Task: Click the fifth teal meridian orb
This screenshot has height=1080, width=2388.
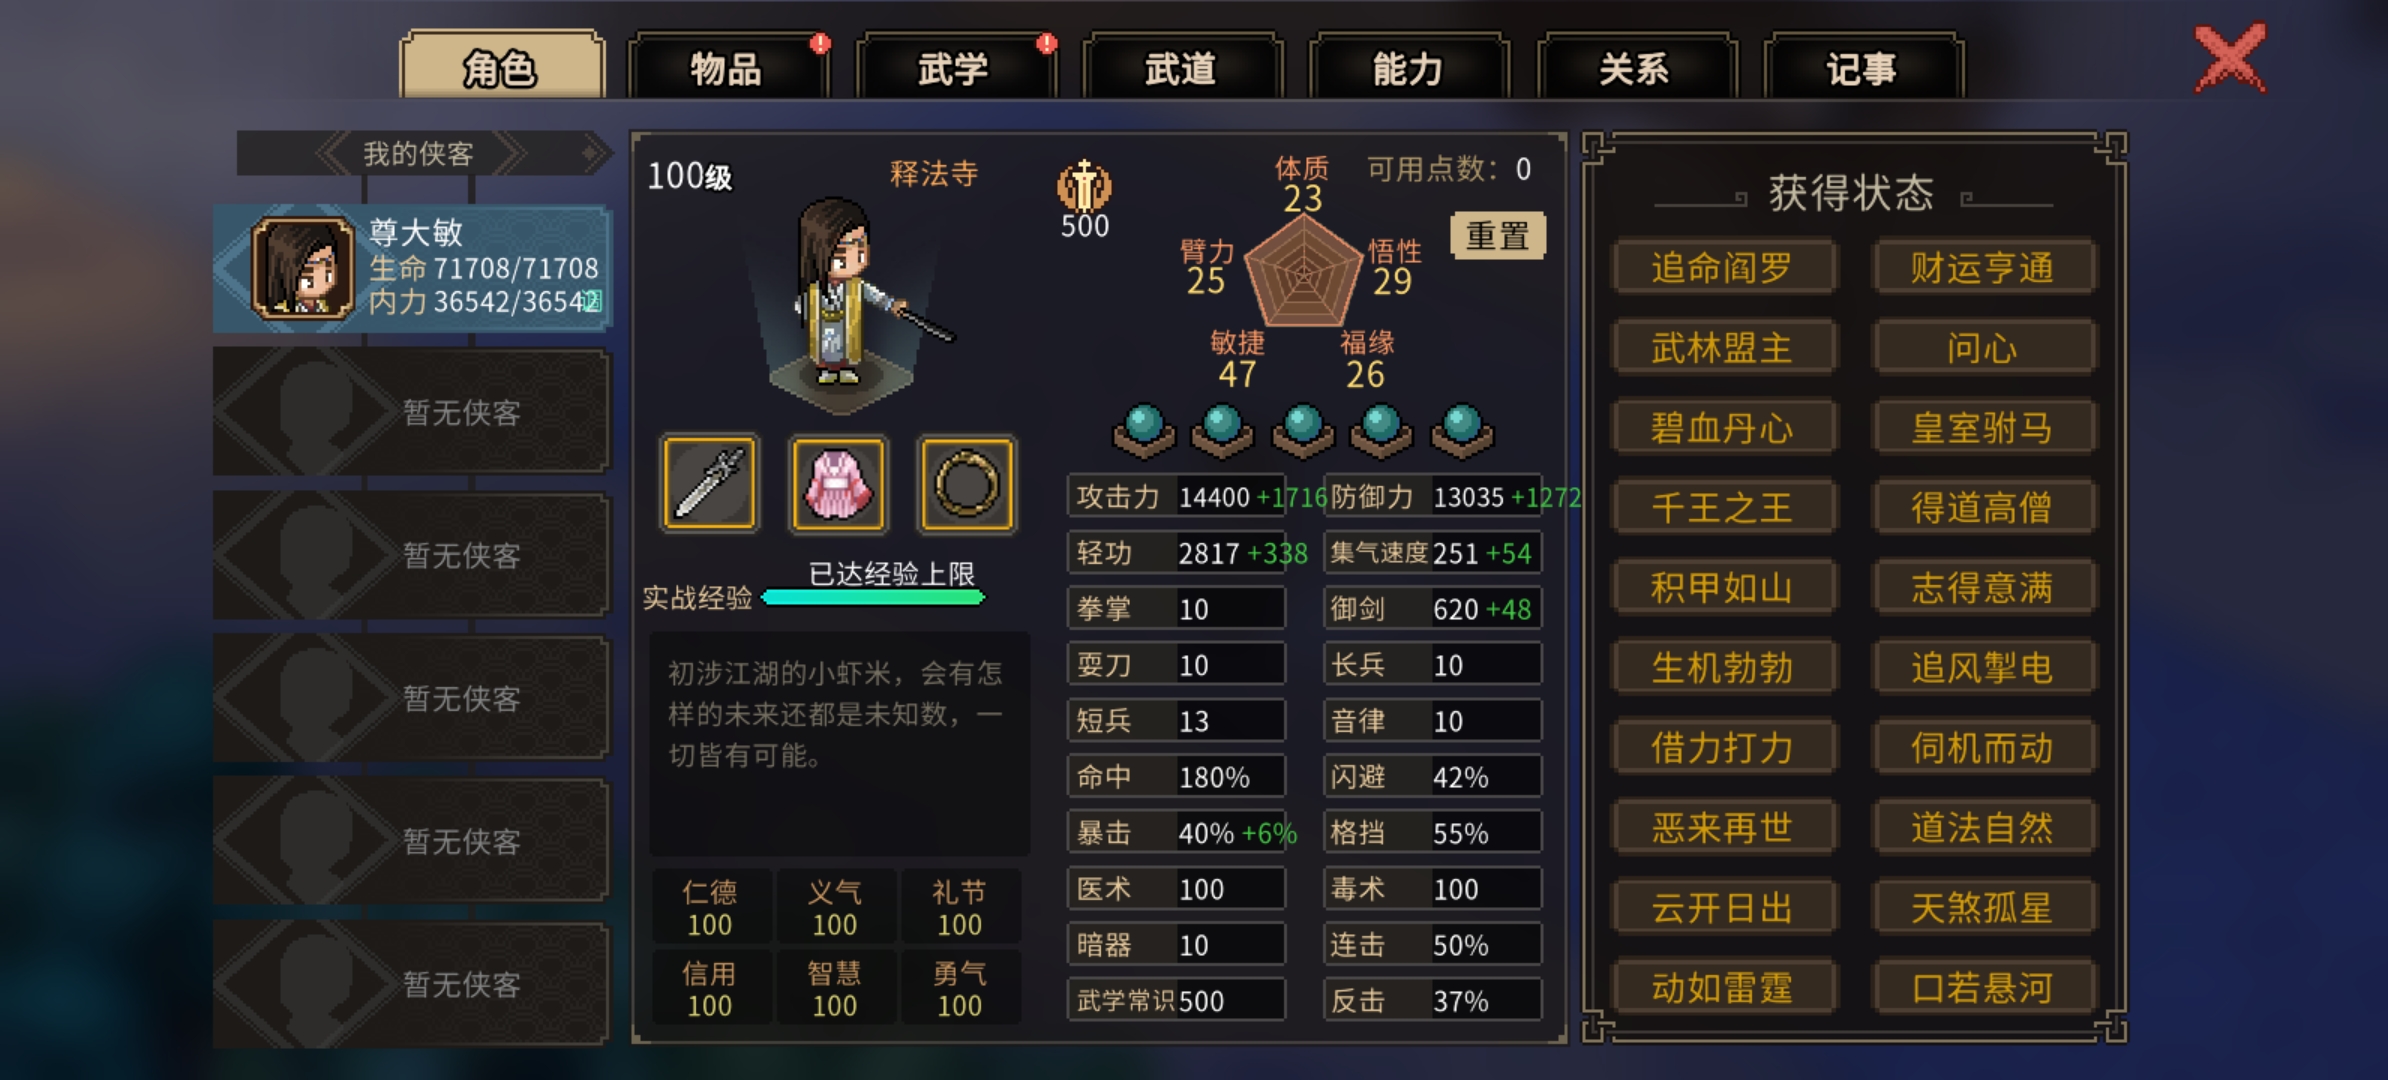Action: [x=1462, y=431]
